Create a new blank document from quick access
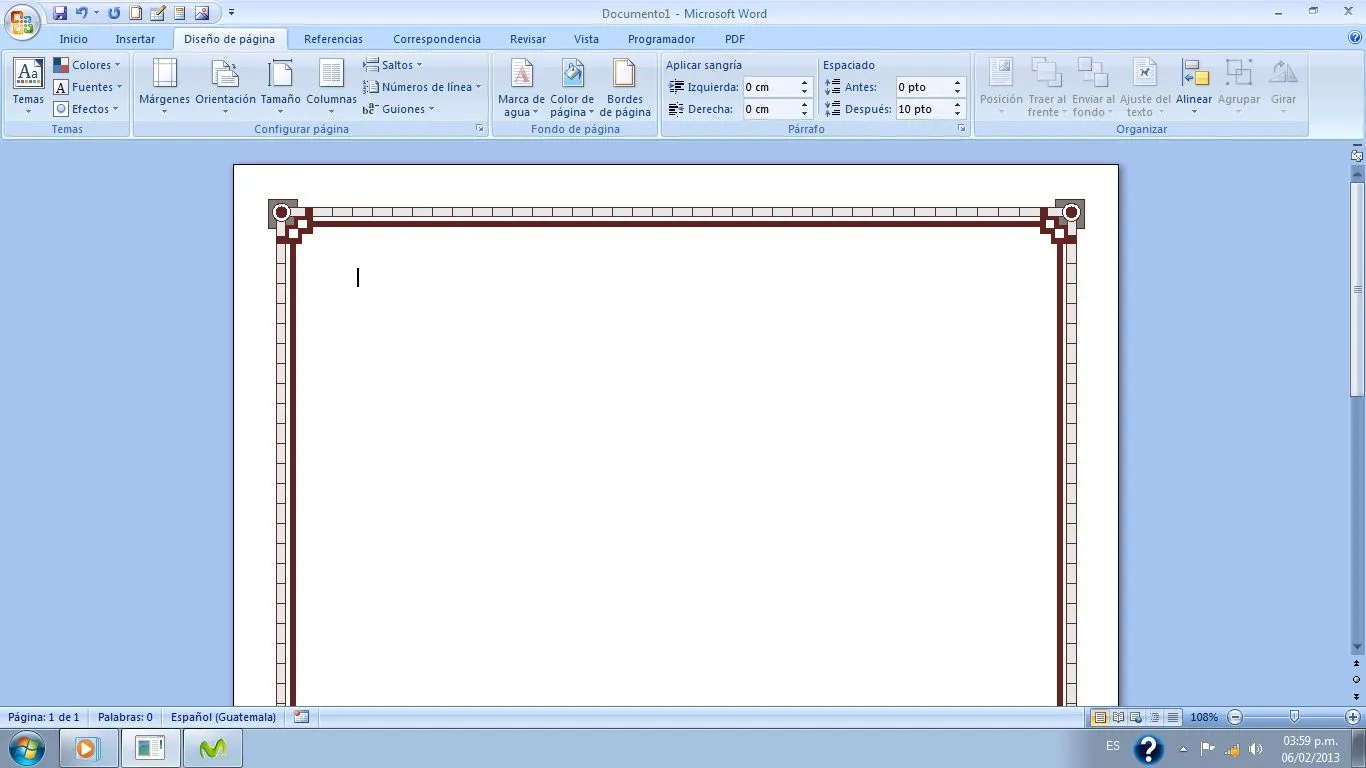The height and width of the screenshot is (768, 1366). 136,13
